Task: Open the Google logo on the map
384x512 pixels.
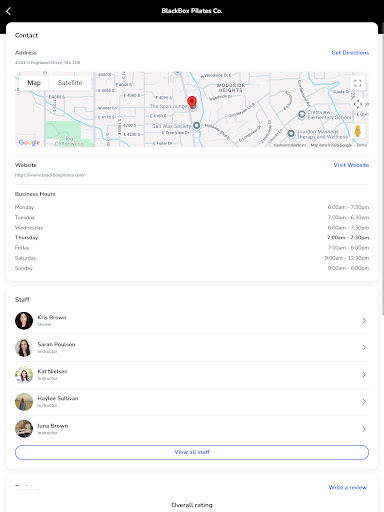Action: tap(29, 142)
